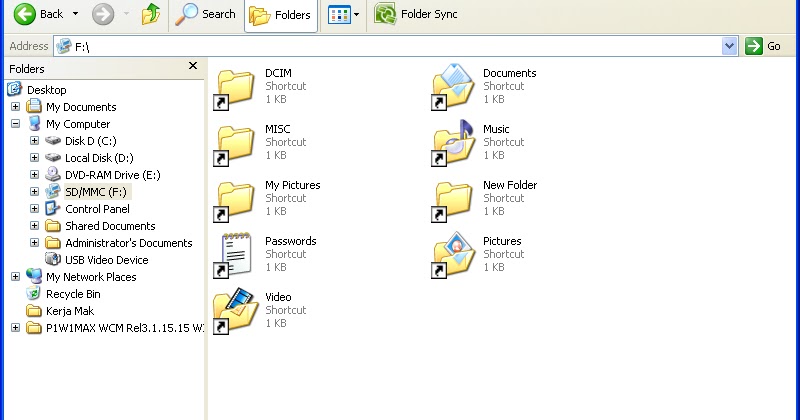Expand My Network Places node

click(x=15, y=277)
